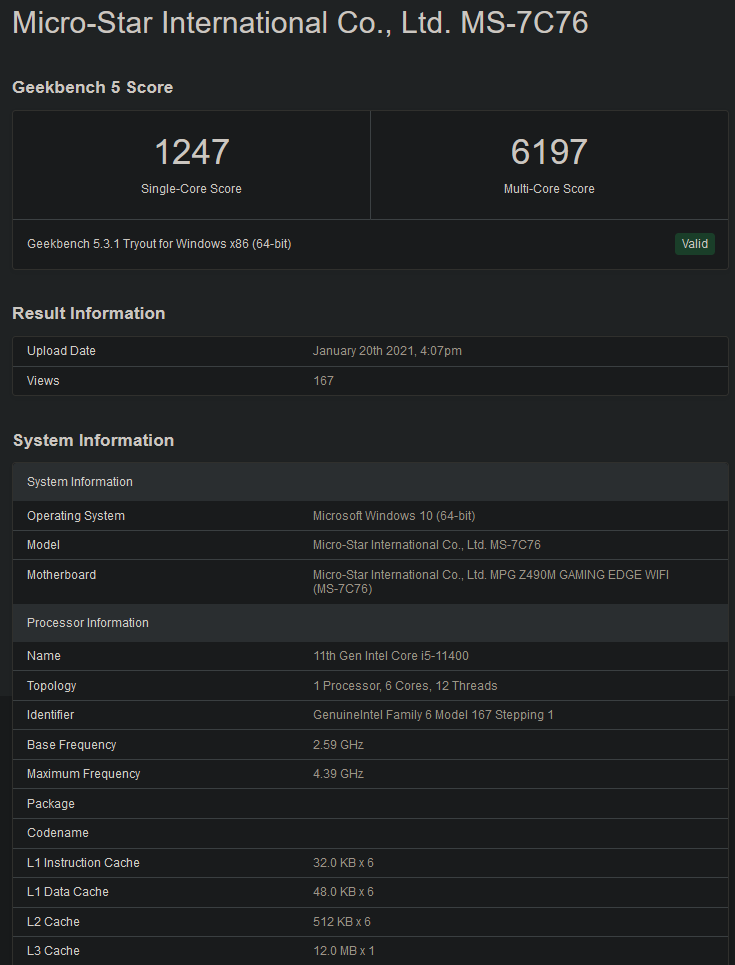Click the processor Name label
The height and width of the screenshot is (965, 735).
(x=44, y=656)
